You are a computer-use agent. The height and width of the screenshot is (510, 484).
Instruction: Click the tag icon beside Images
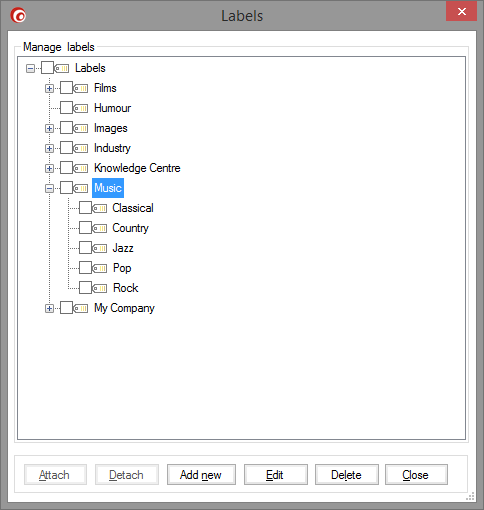(x=81, y=128)
